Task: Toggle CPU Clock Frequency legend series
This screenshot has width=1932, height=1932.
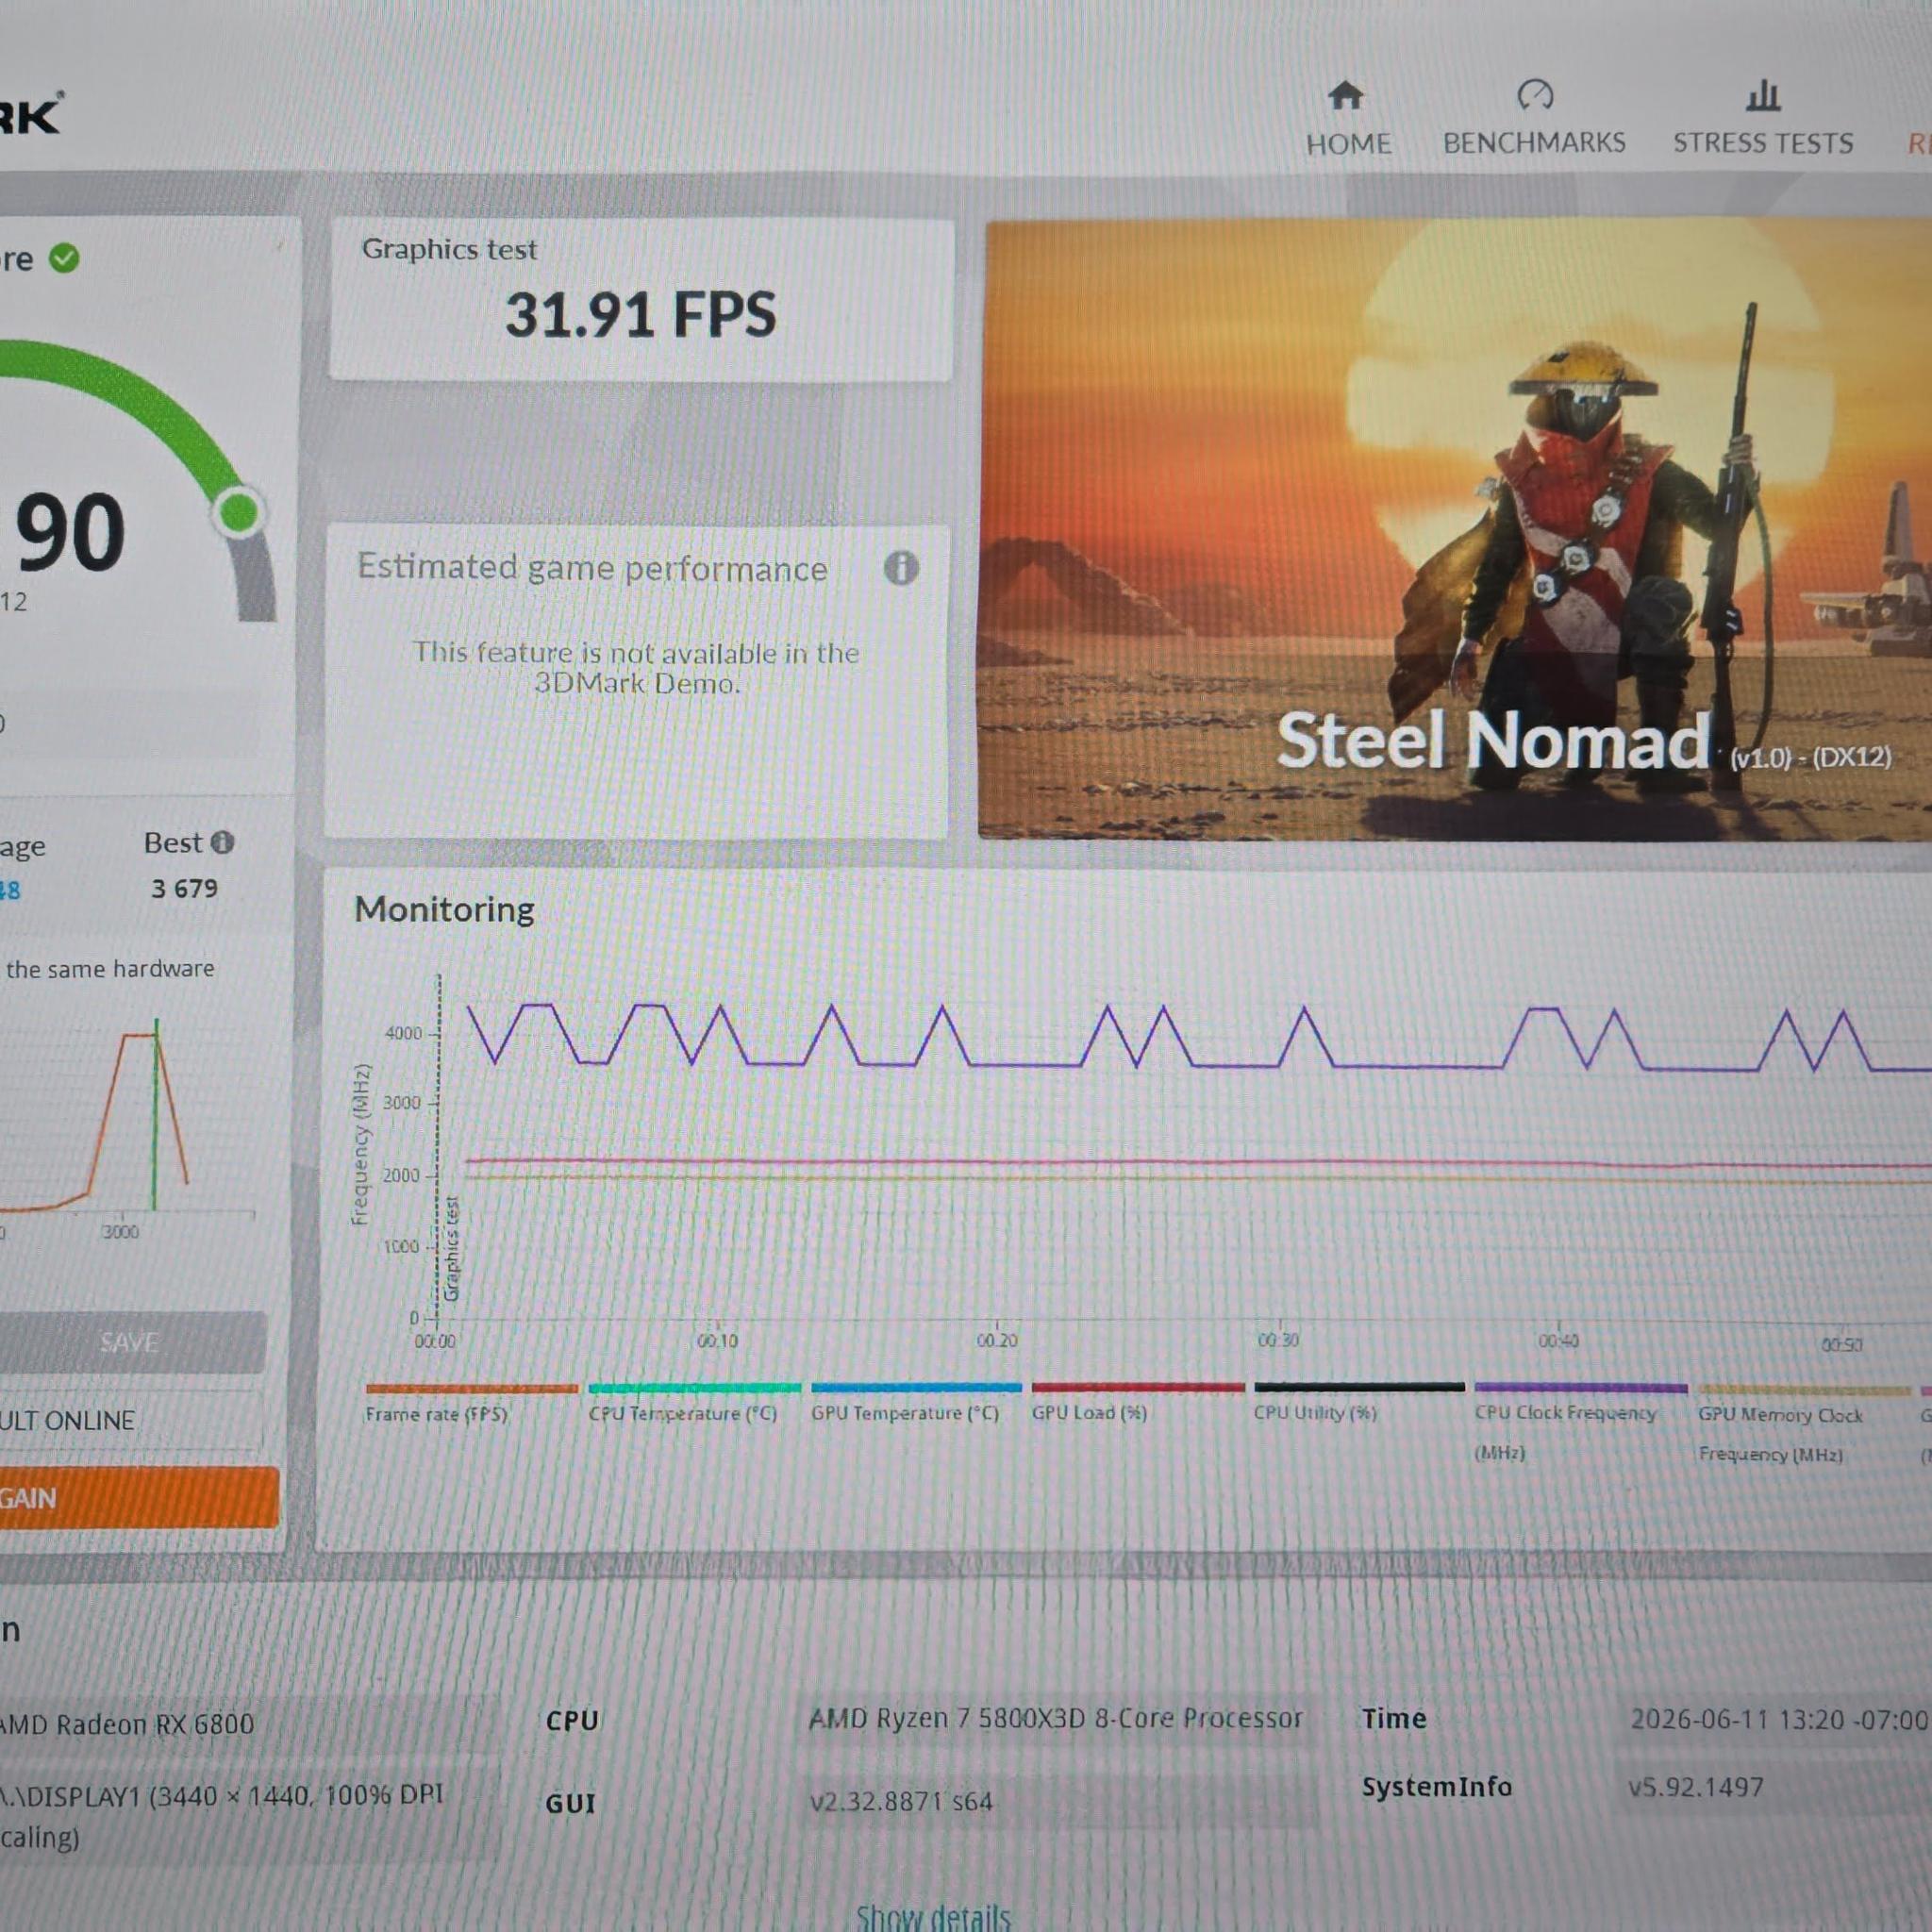Action: pos(1580,1420)
